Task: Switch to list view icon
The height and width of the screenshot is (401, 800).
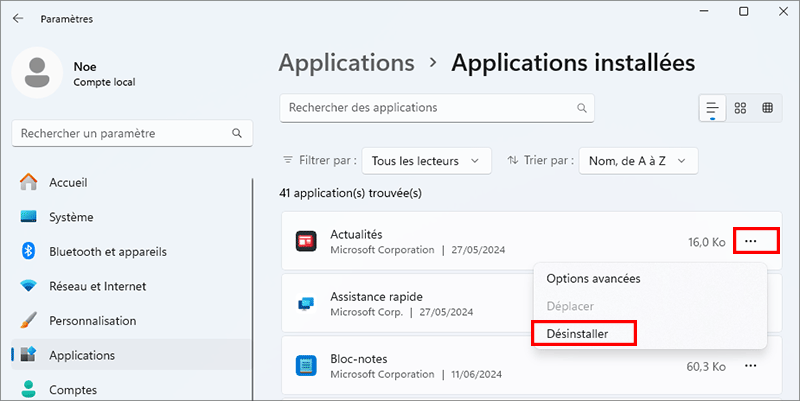Action: (x=712, y=108)
